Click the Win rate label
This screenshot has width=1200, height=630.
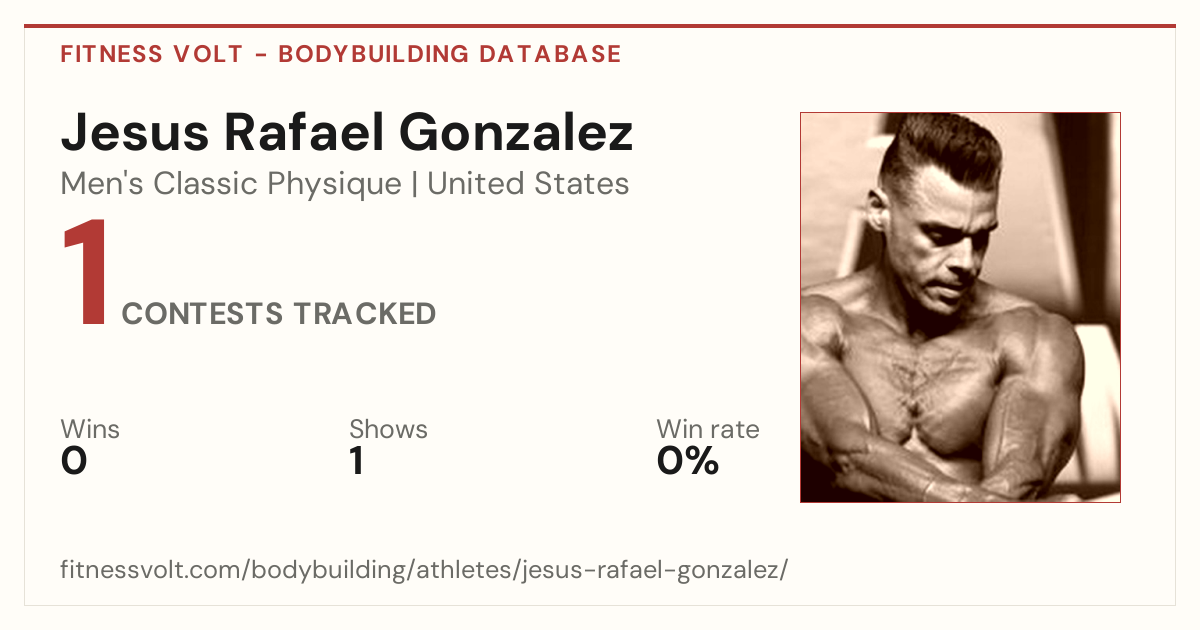click(x=708, y=430)
